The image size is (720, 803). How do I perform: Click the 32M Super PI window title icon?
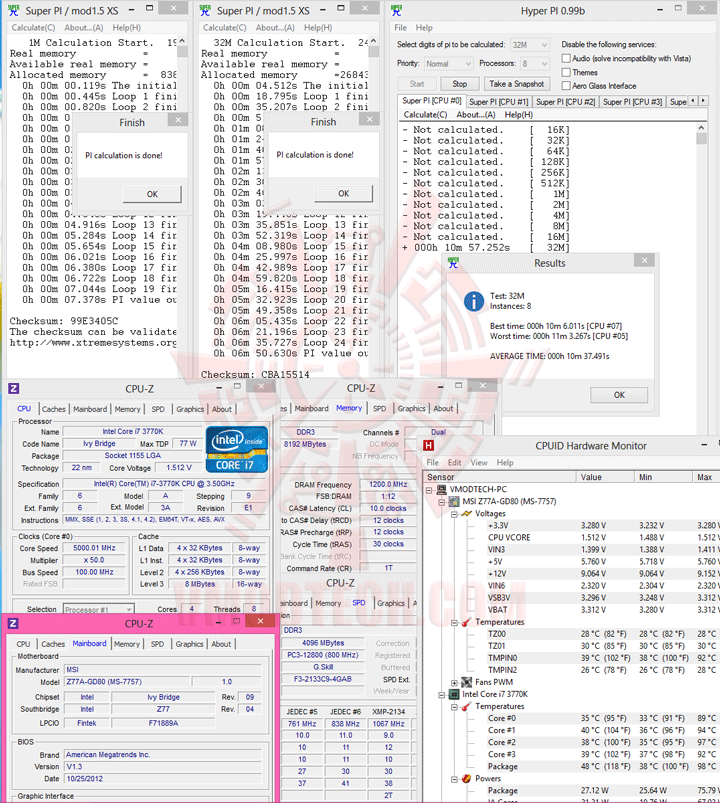[205, 10]
